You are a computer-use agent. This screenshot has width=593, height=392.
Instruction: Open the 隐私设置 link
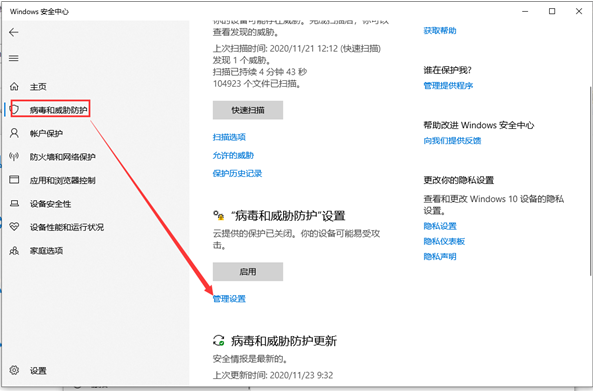click(440, 226)
